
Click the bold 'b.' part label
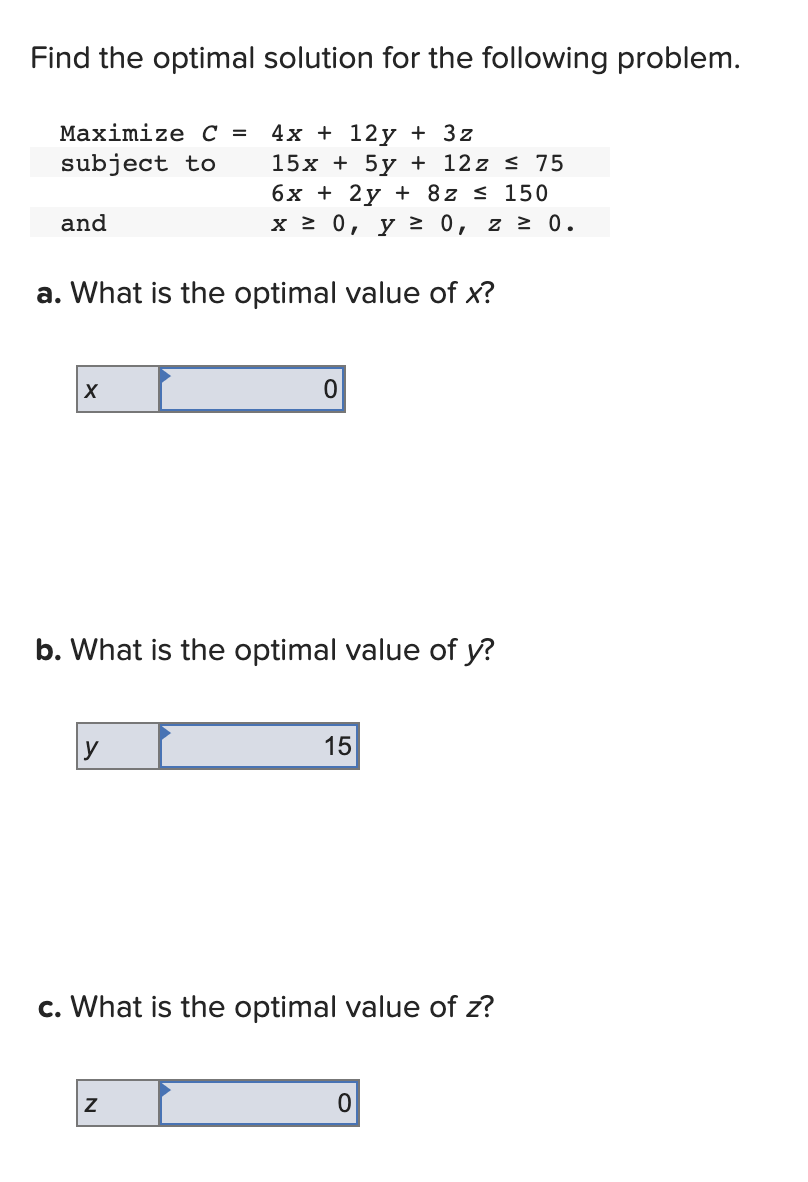coord(47,650)
